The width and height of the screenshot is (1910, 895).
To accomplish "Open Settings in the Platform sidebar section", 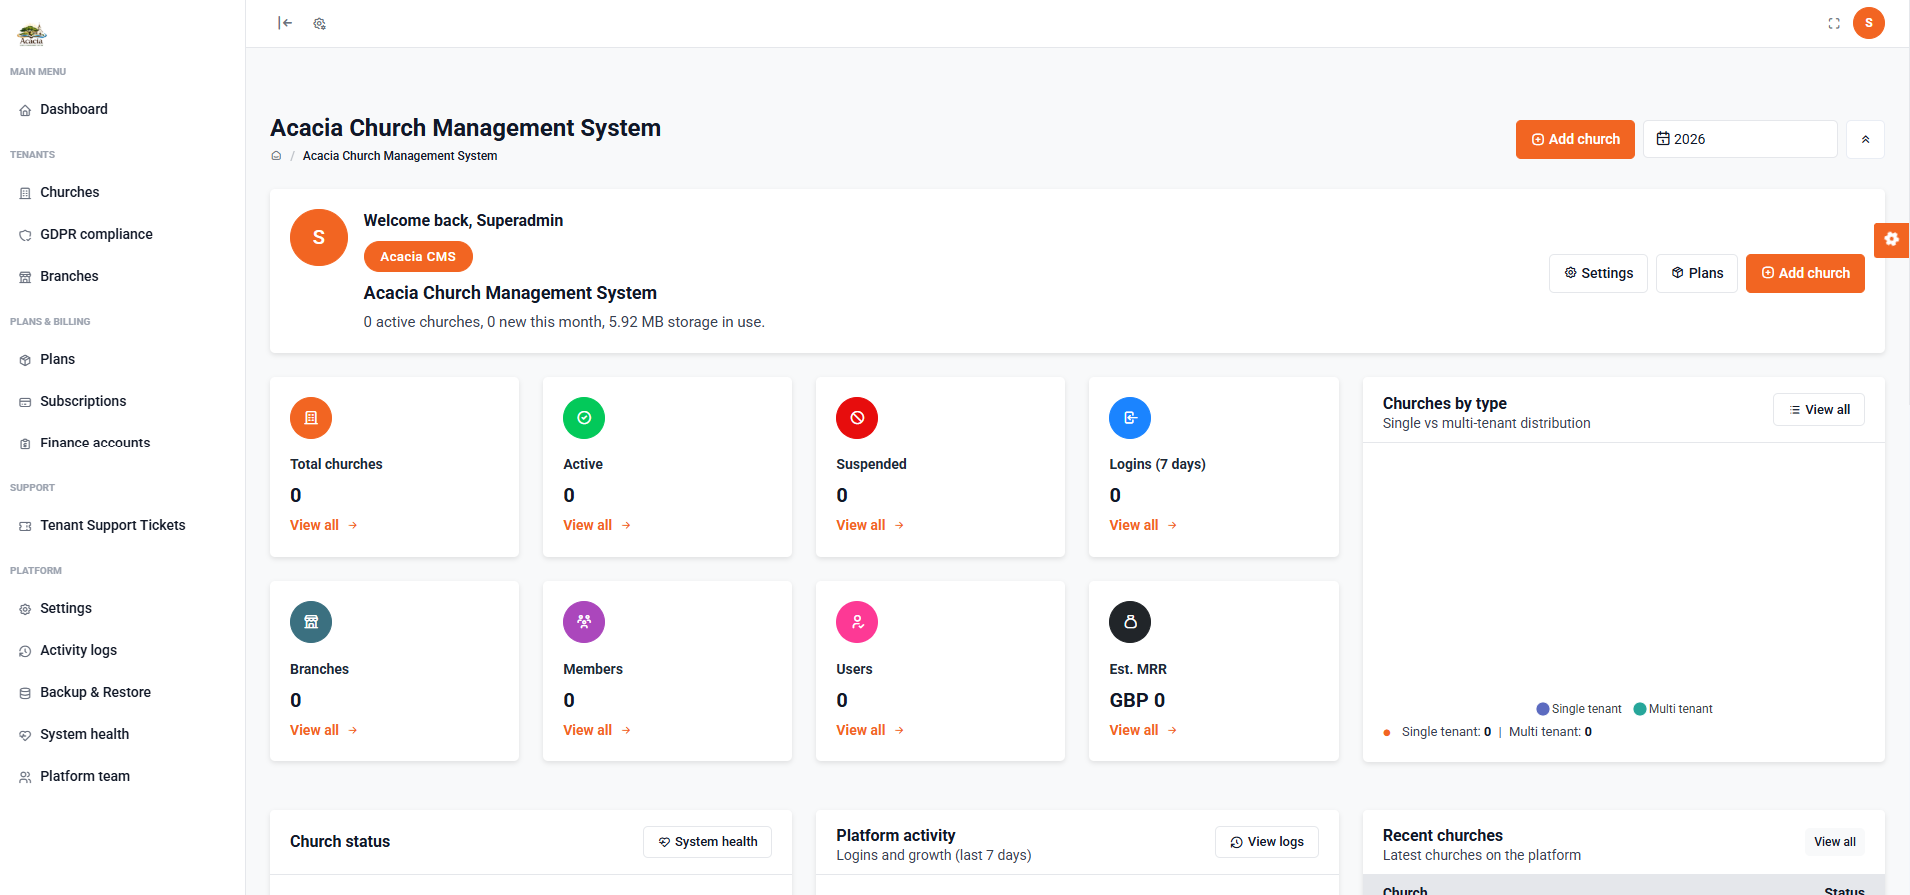I will pos(122,608).
